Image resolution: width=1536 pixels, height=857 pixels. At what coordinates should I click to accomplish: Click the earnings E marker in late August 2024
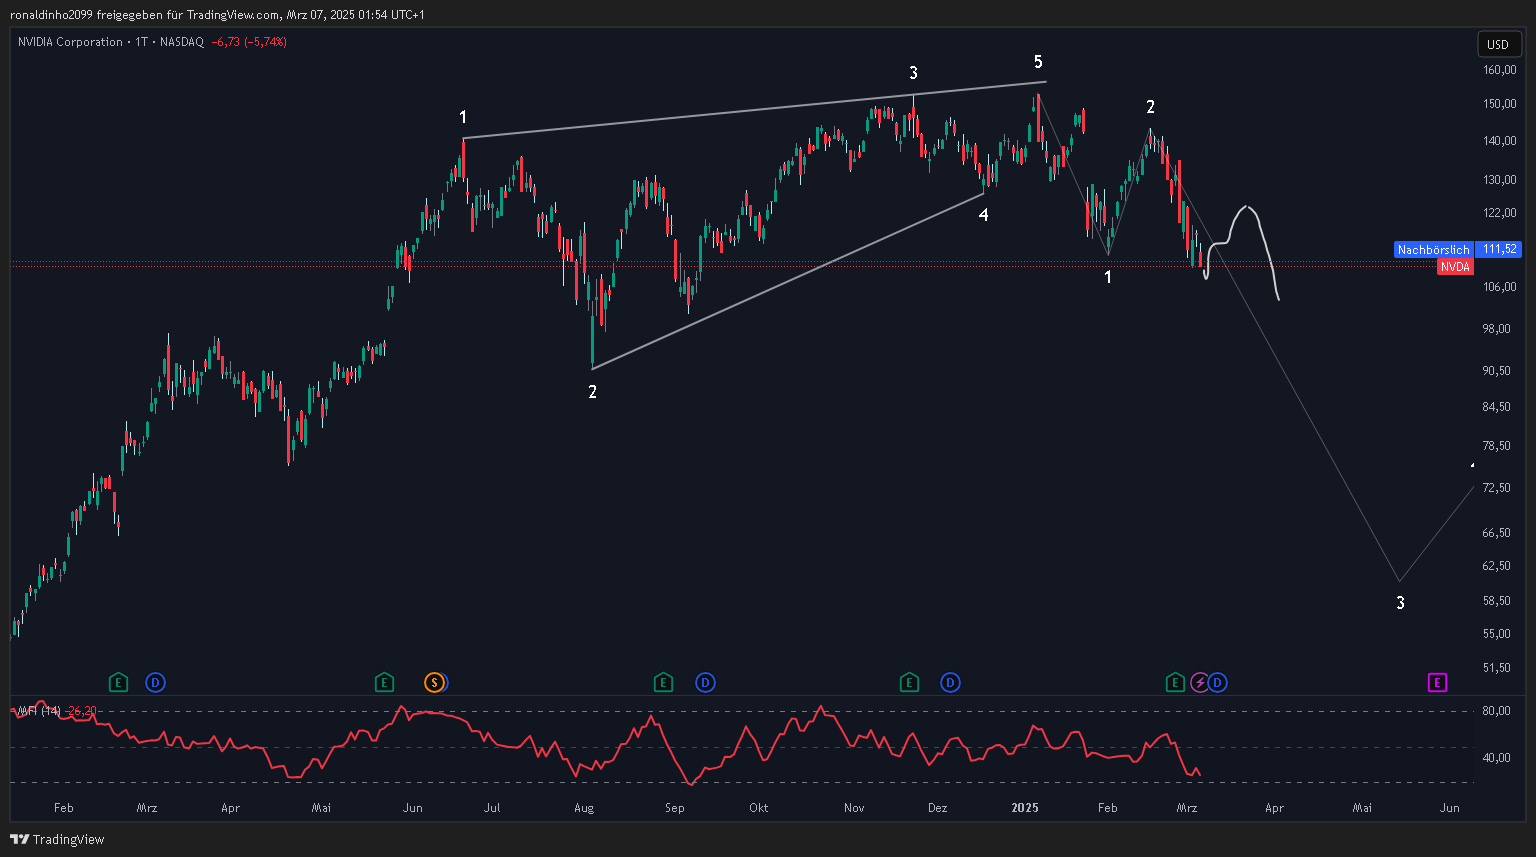click(663, 683)
